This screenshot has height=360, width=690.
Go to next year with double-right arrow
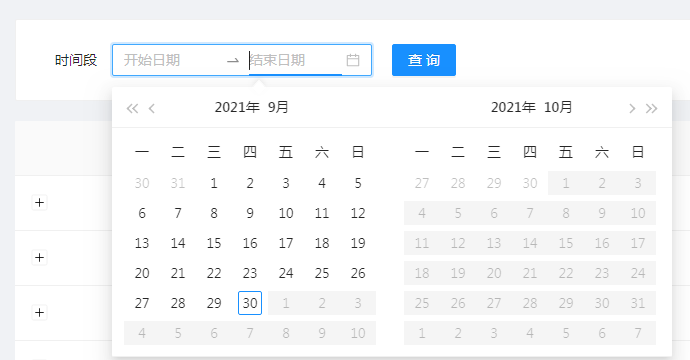[x=652, y=108]
